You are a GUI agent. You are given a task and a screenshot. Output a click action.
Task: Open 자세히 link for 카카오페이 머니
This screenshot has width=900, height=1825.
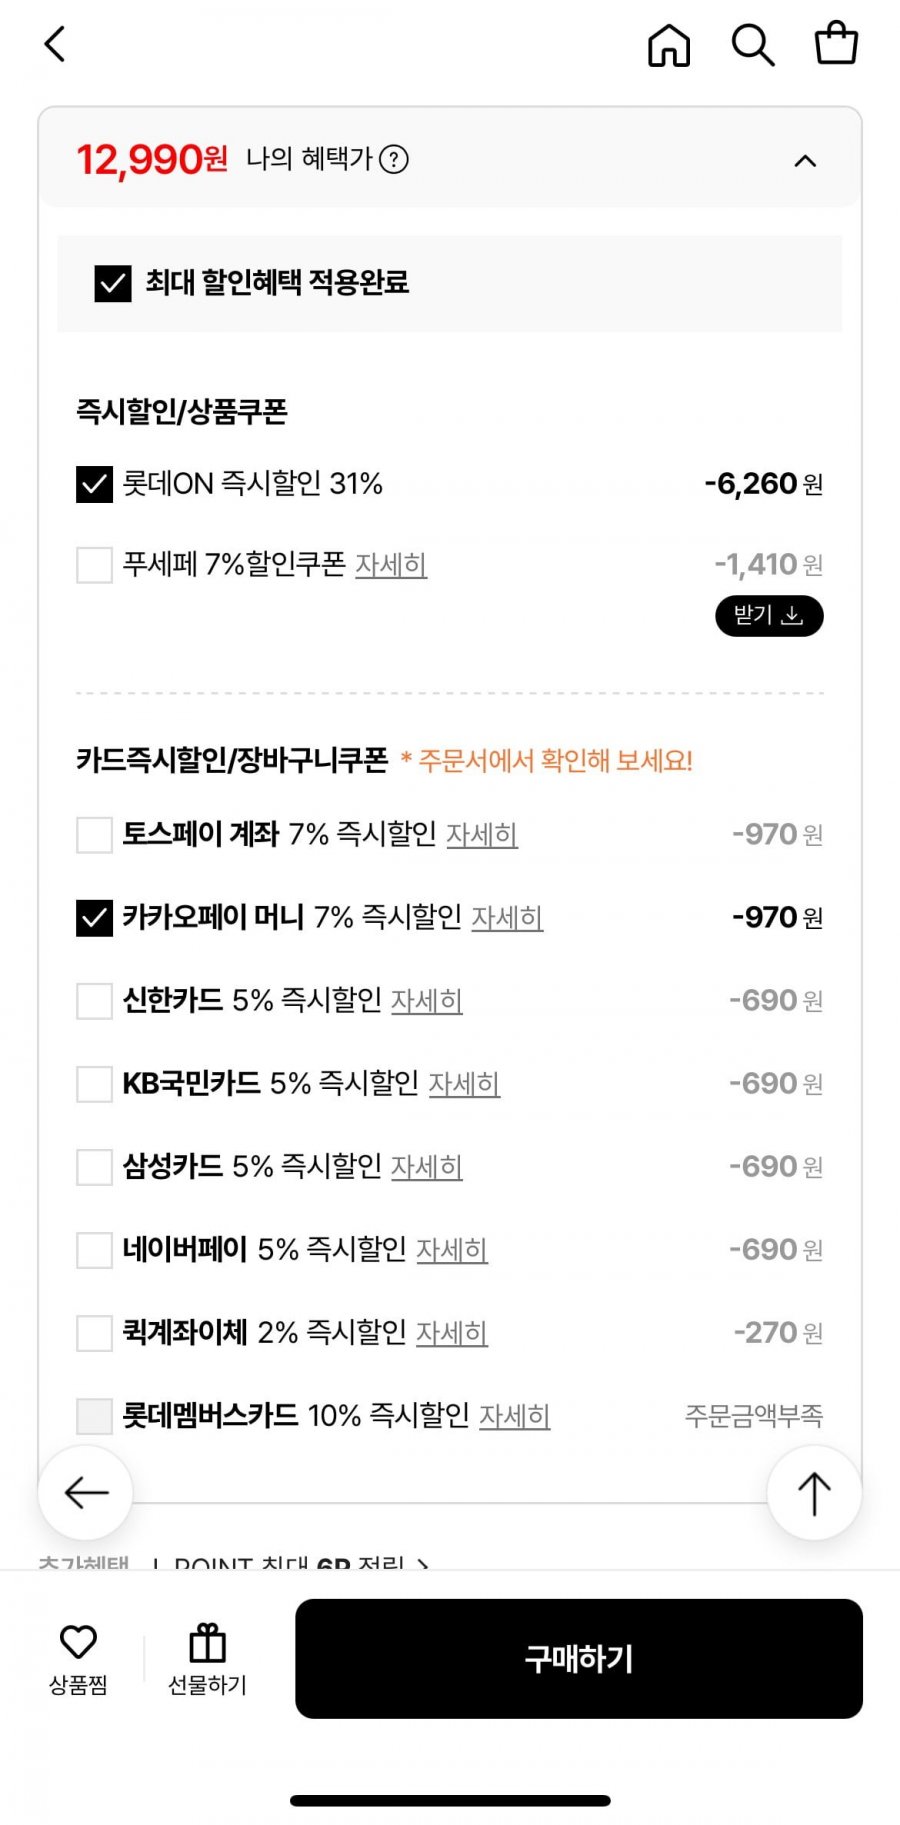point(507,917)
